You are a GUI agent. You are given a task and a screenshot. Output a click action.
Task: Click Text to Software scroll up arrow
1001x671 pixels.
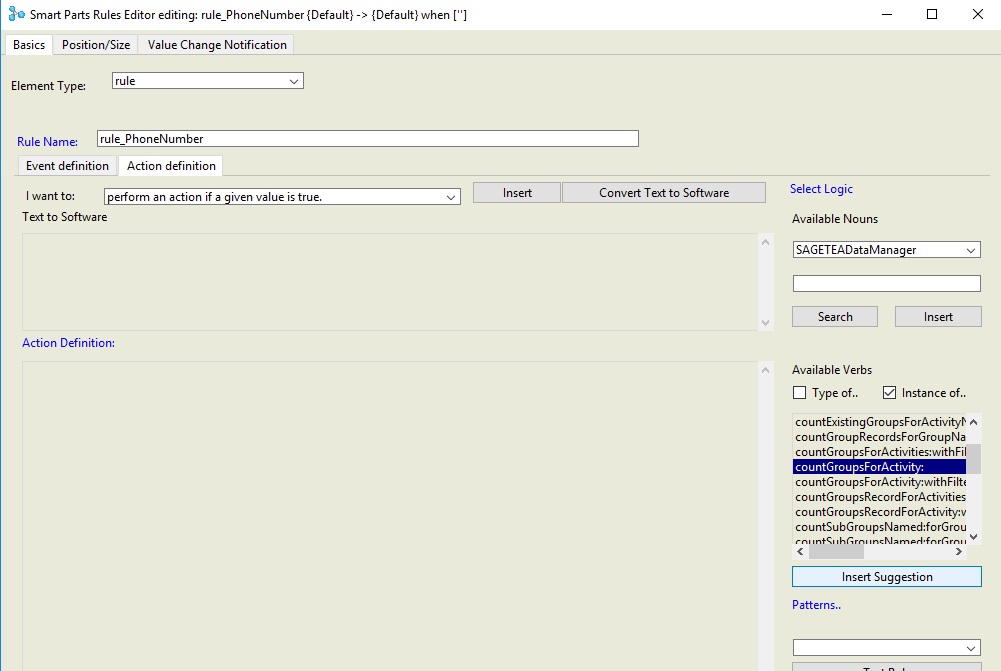(765, 242)
